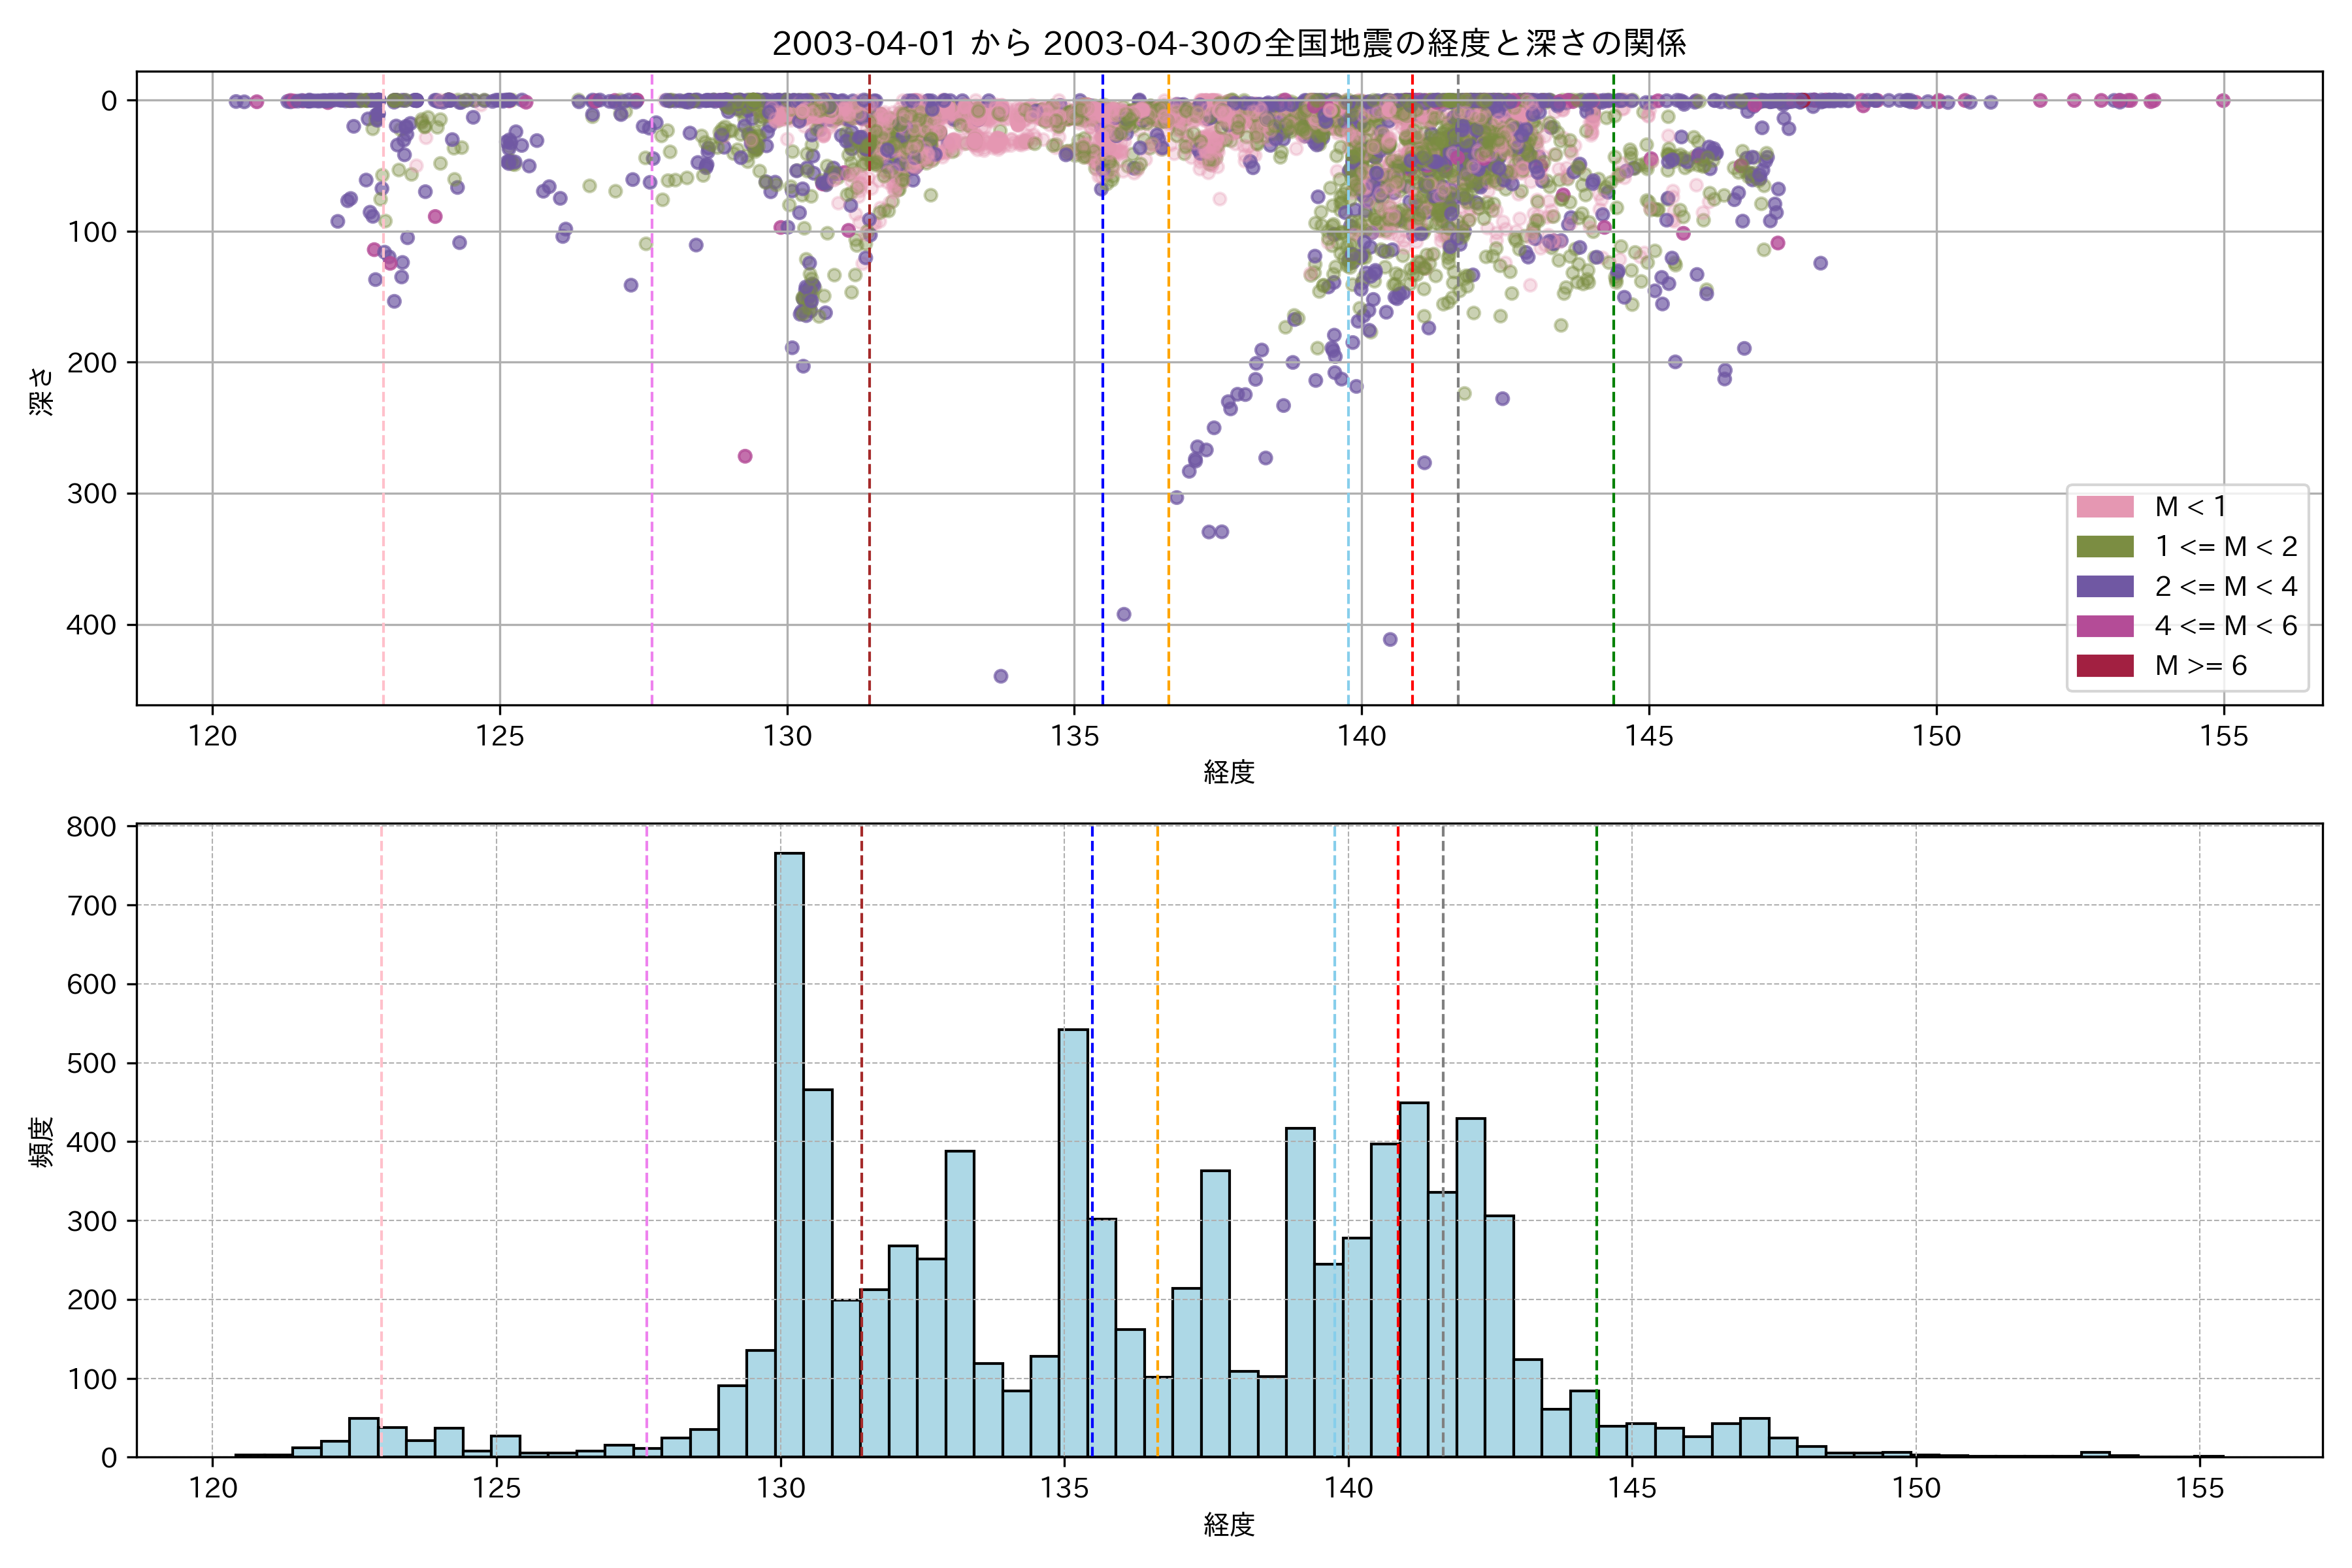Click the 経度 label under the scatter plot

(1229, 772)
